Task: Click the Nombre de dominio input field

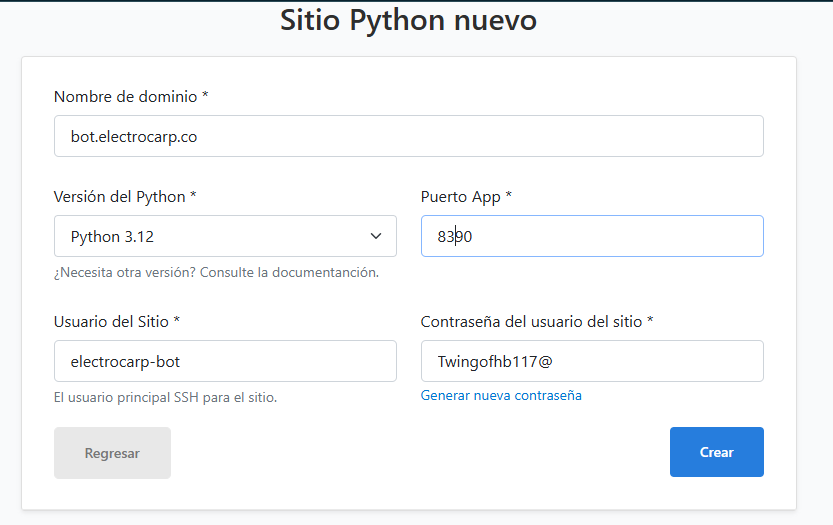Action: tap(409, 136)
